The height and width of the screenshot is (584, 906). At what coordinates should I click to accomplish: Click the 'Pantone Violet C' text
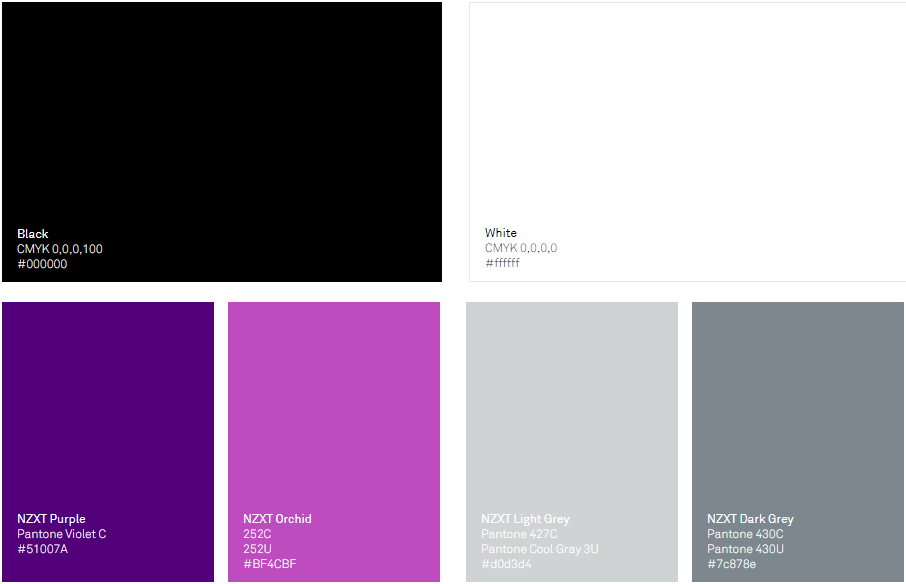[x=62, y=534]
